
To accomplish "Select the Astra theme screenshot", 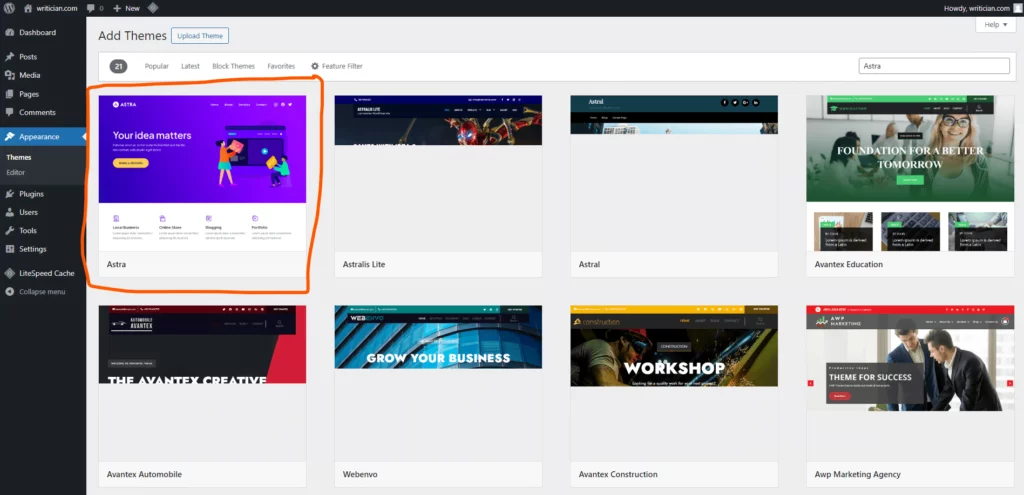I will (202, 173).
